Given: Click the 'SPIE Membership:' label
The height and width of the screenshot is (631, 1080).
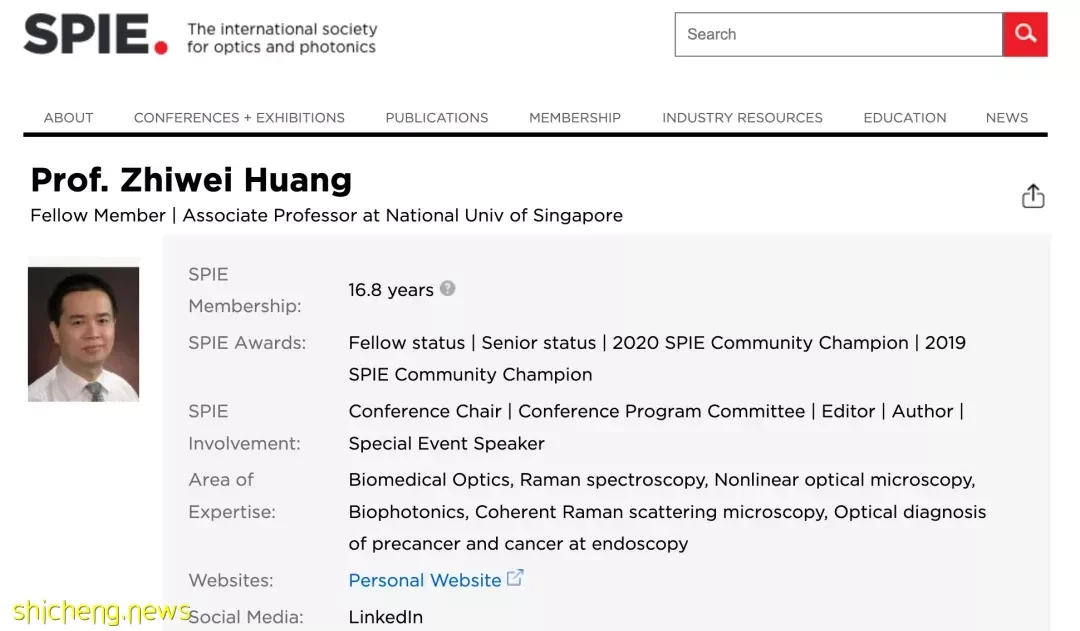Looking at the screenshot, I should point(245,290).
